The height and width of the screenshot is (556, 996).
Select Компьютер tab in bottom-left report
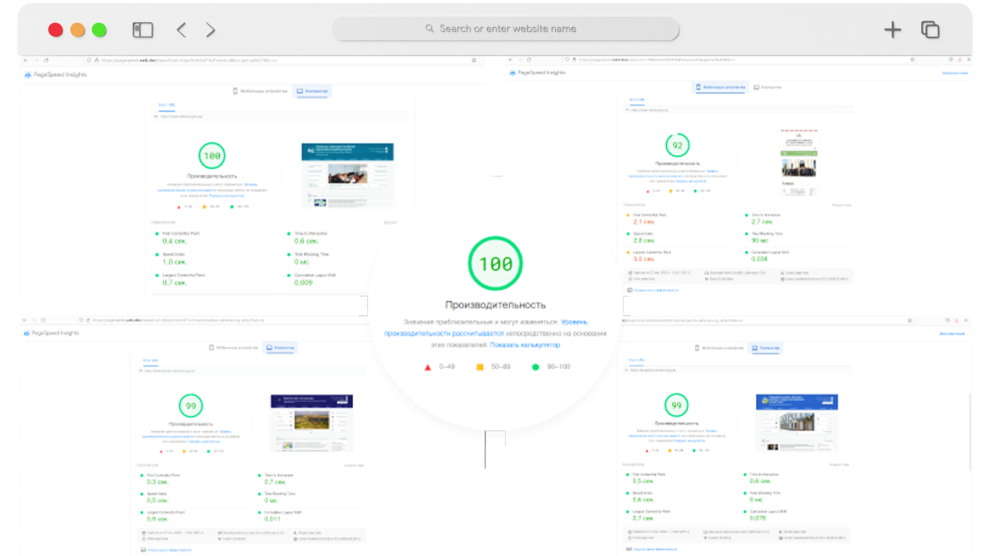coord(281,348)
